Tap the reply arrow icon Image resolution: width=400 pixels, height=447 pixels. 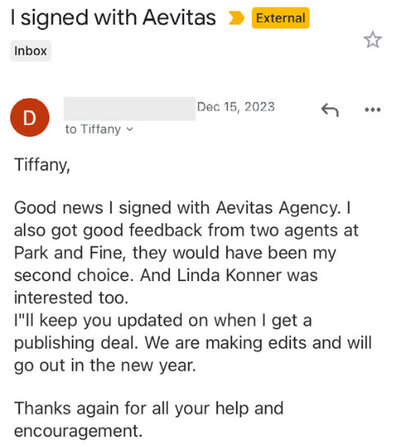330,110
